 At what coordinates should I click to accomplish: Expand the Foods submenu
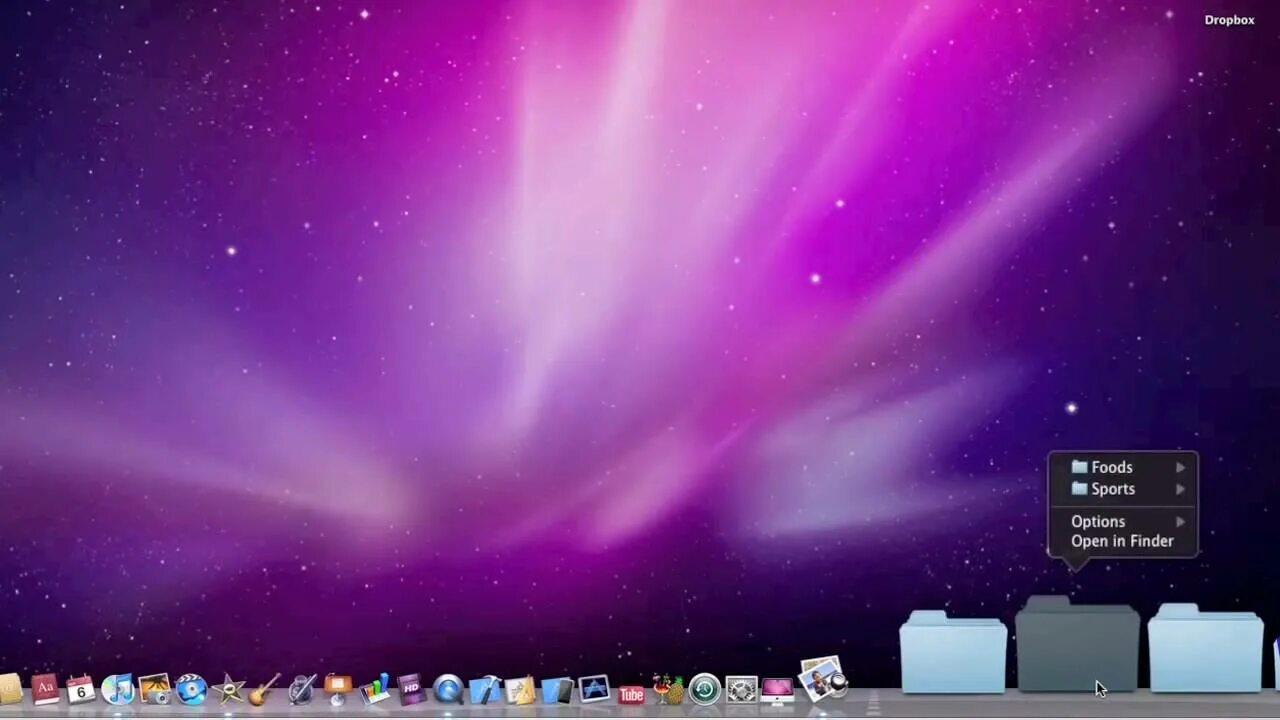1180,467
